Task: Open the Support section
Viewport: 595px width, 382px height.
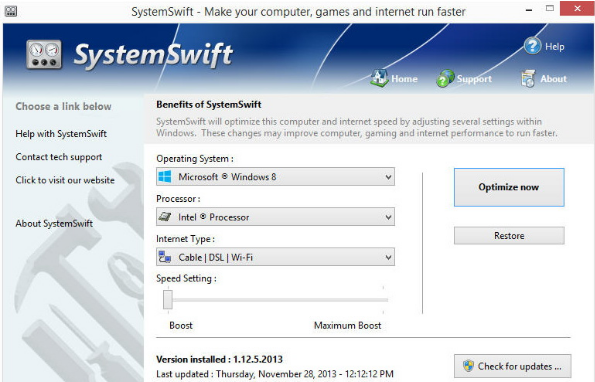Action: click(474, 79)
